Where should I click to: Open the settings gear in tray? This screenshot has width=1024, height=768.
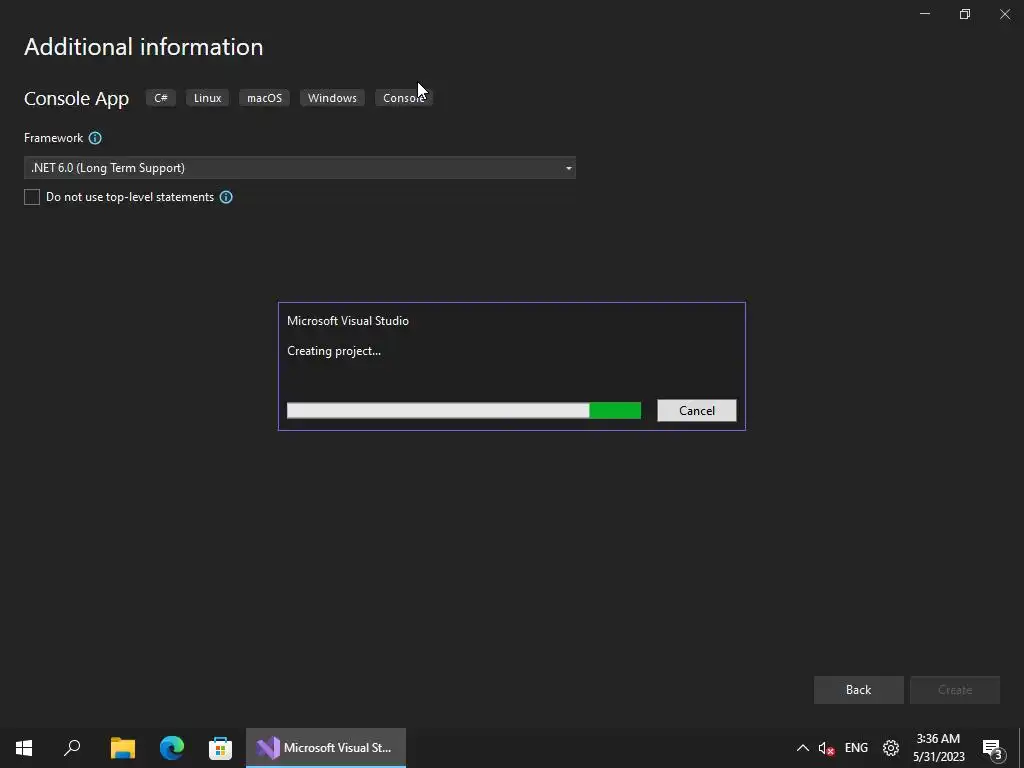point(891,748)
